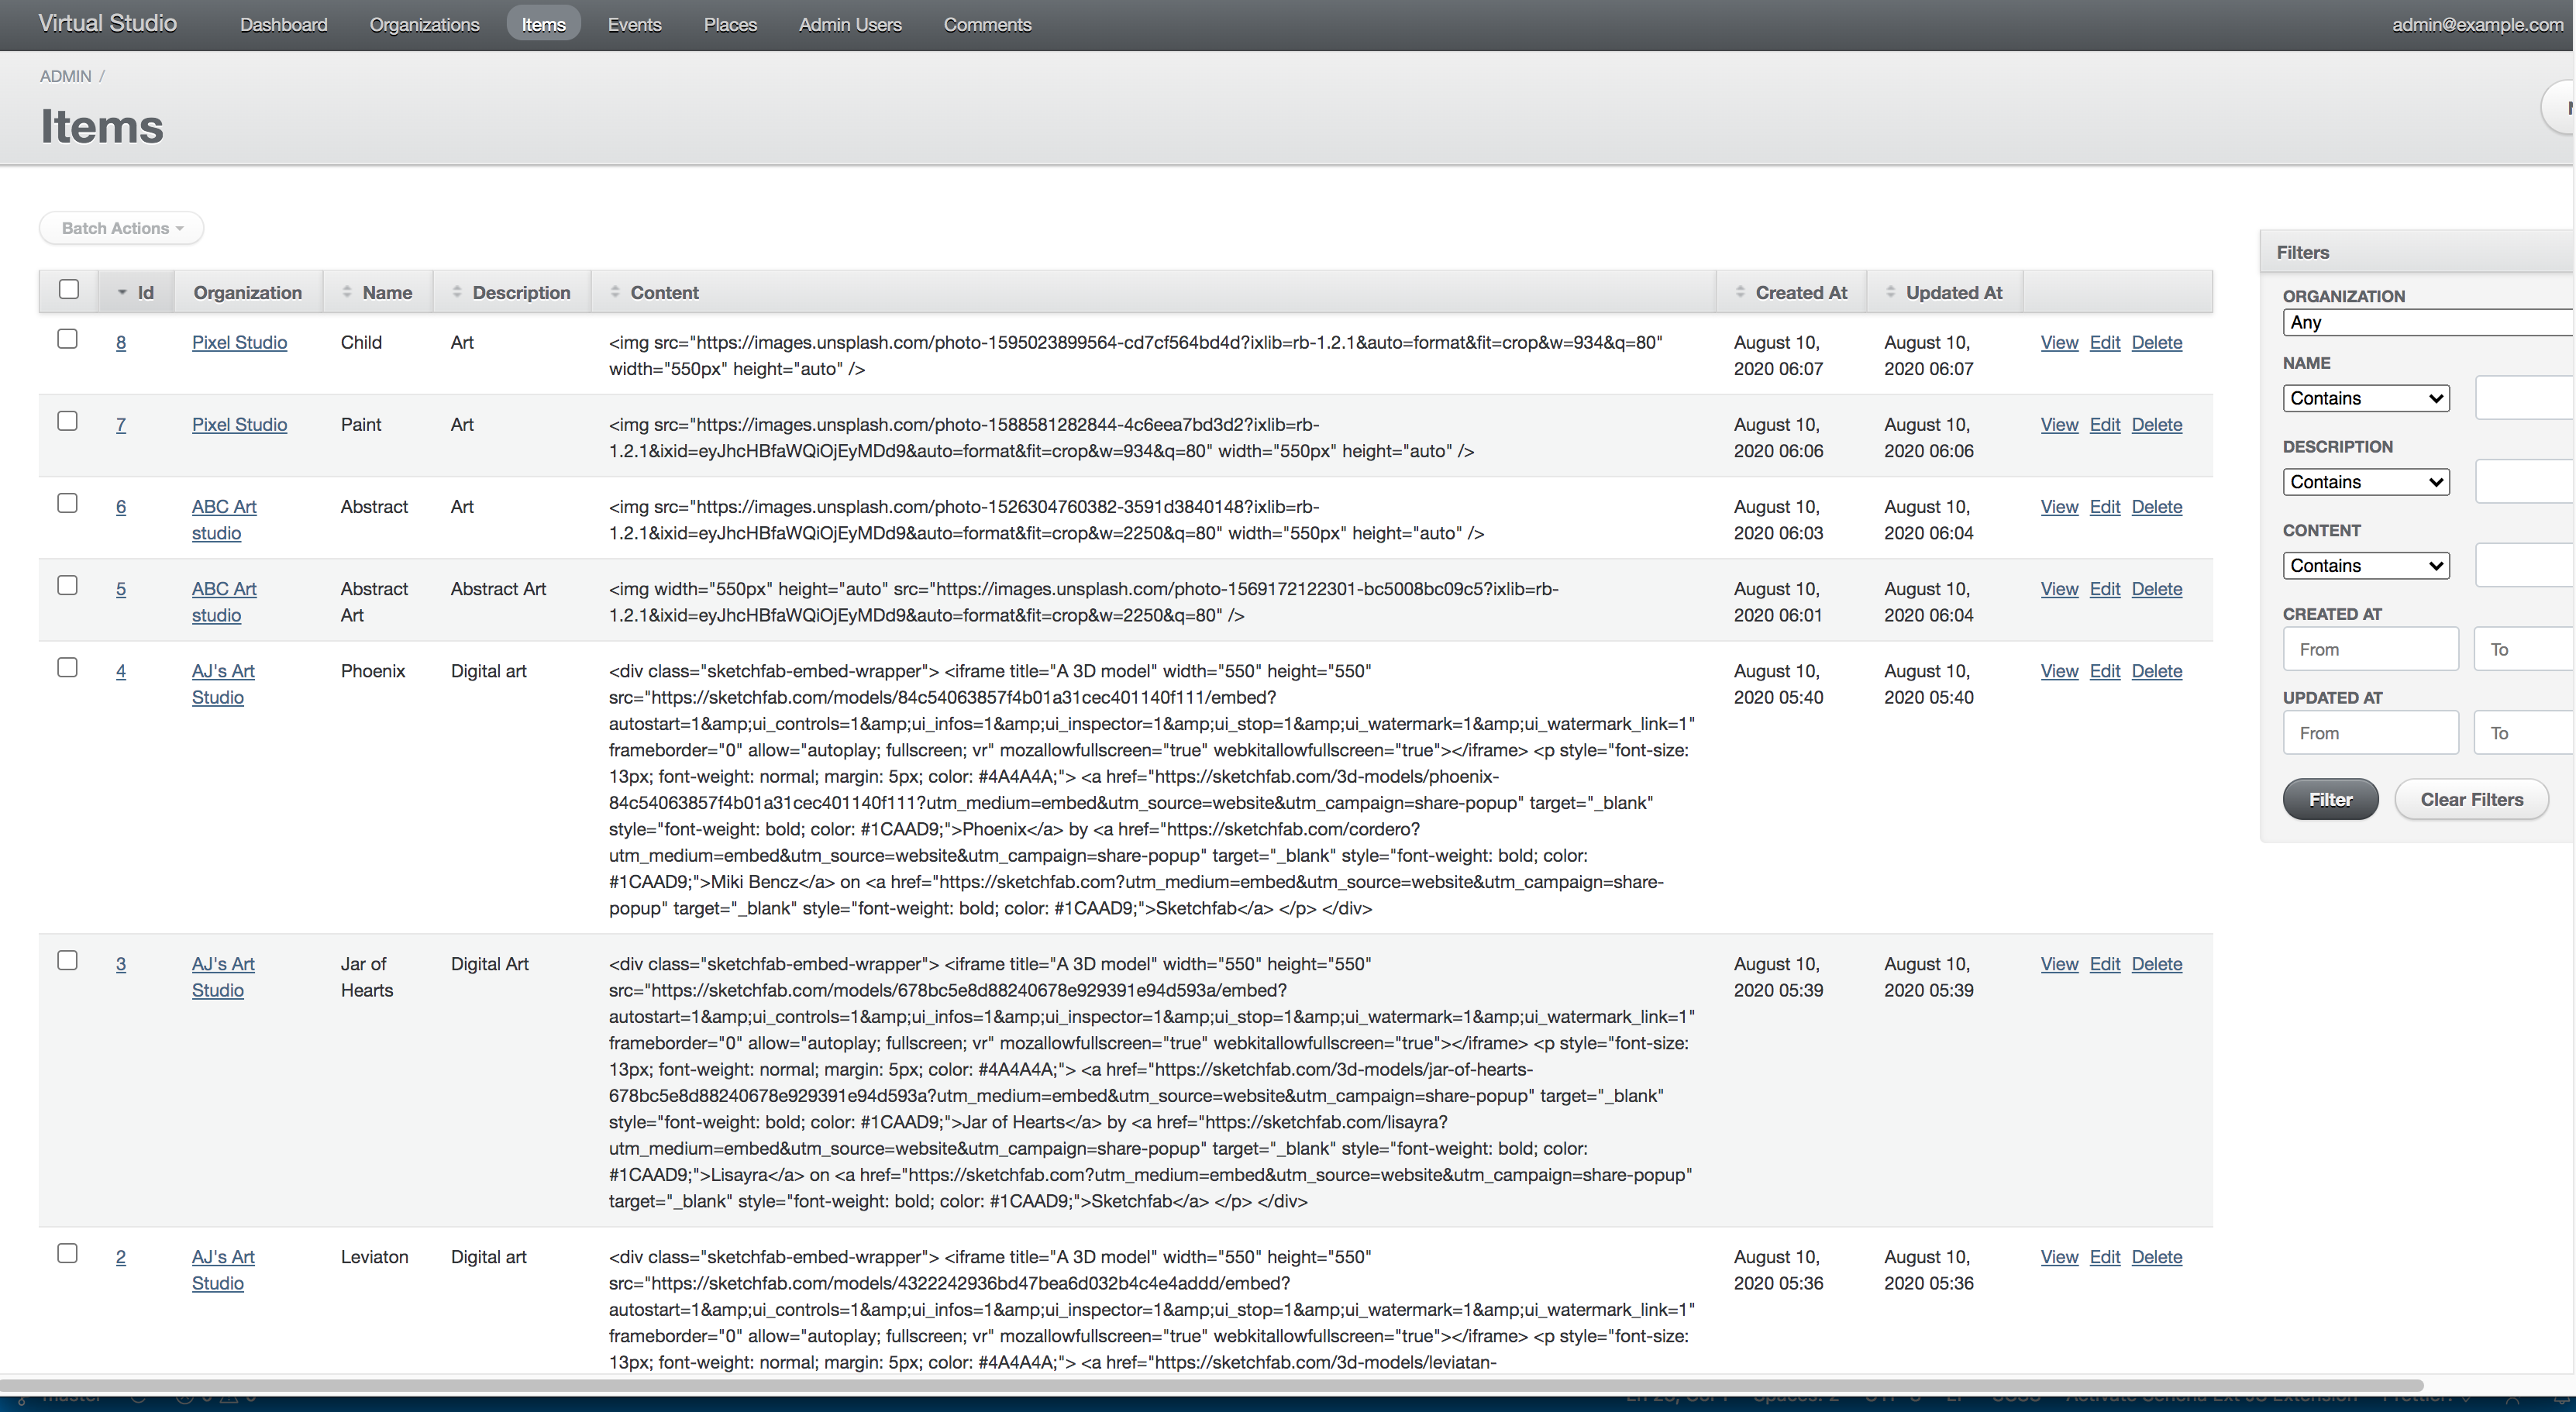Tick the checkbox for item 8
Viewport: 2576px width, 1412px height.
pos(67,339)
